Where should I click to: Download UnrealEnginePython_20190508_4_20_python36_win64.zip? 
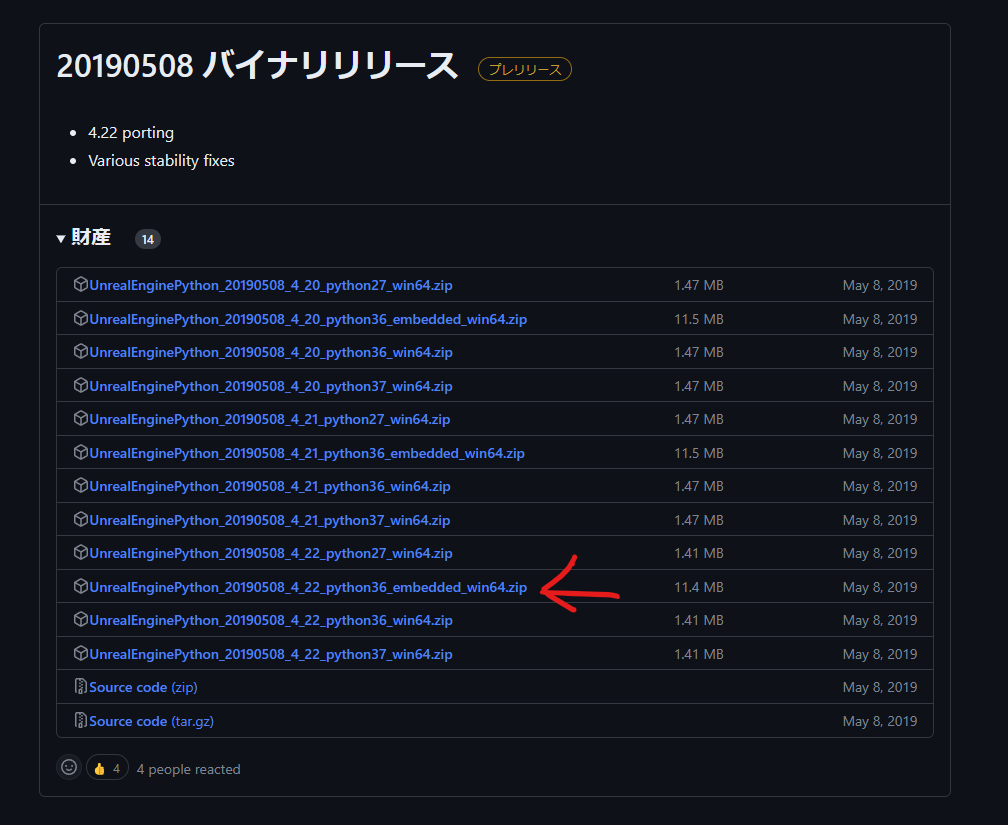270,352
